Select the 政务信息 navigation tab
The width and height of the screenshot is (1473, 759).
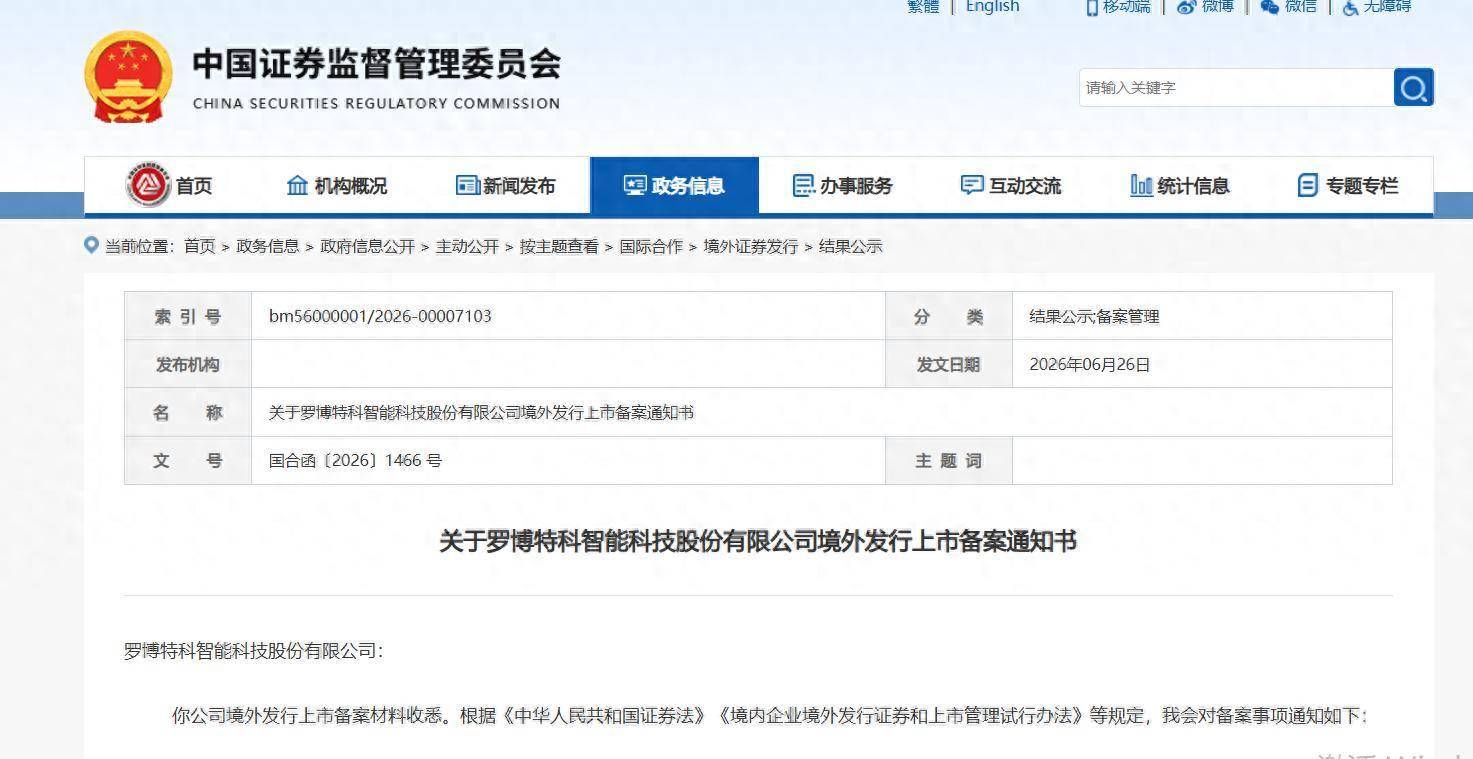click(x=675, y=185)
